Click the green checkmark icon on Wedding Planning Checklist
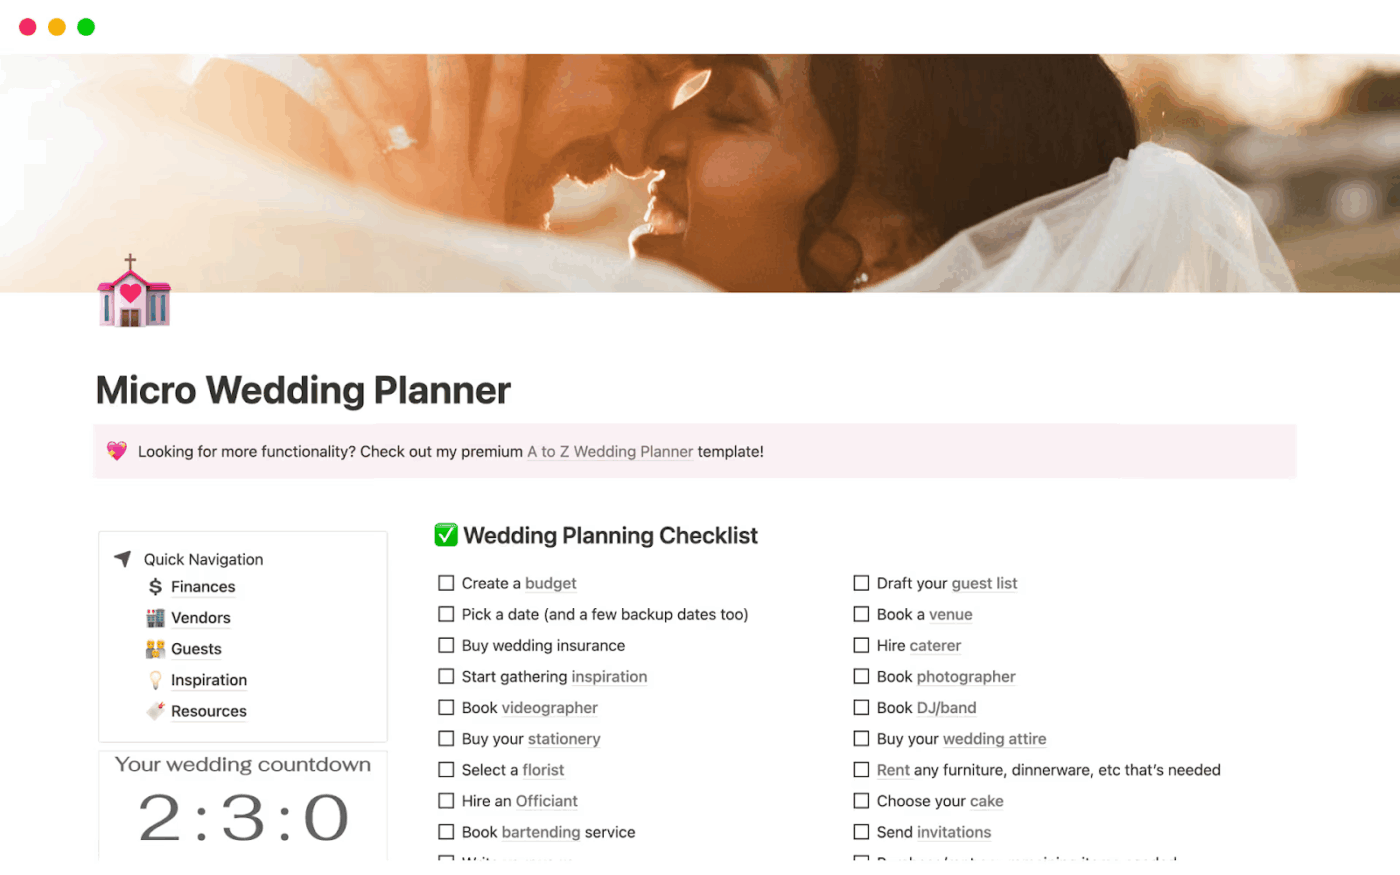The width and height of the screenshot is (1400, 875). point(445,535)
